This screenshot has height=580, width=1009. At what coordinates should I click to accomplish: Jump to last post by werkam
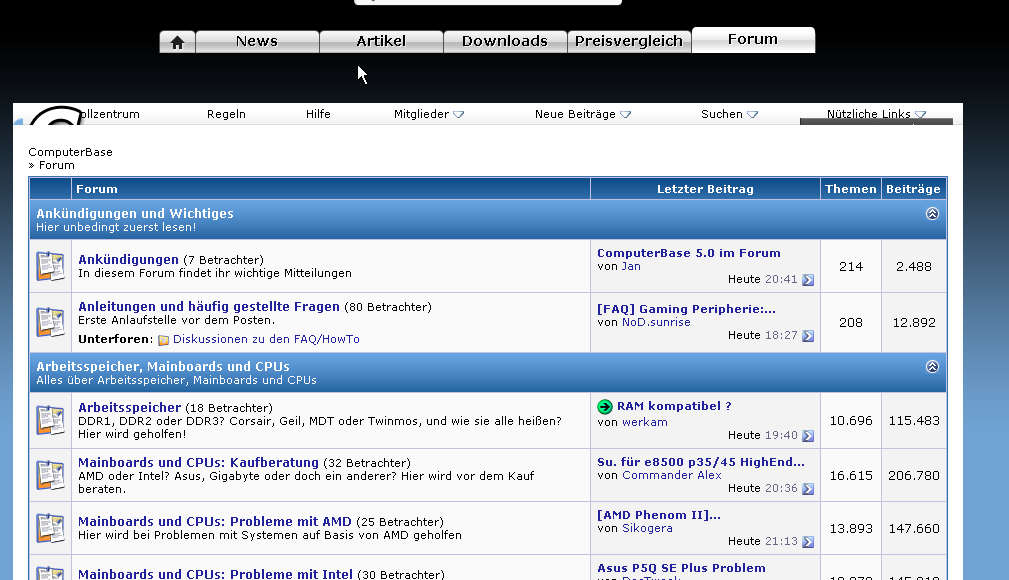tap(808, 436)
